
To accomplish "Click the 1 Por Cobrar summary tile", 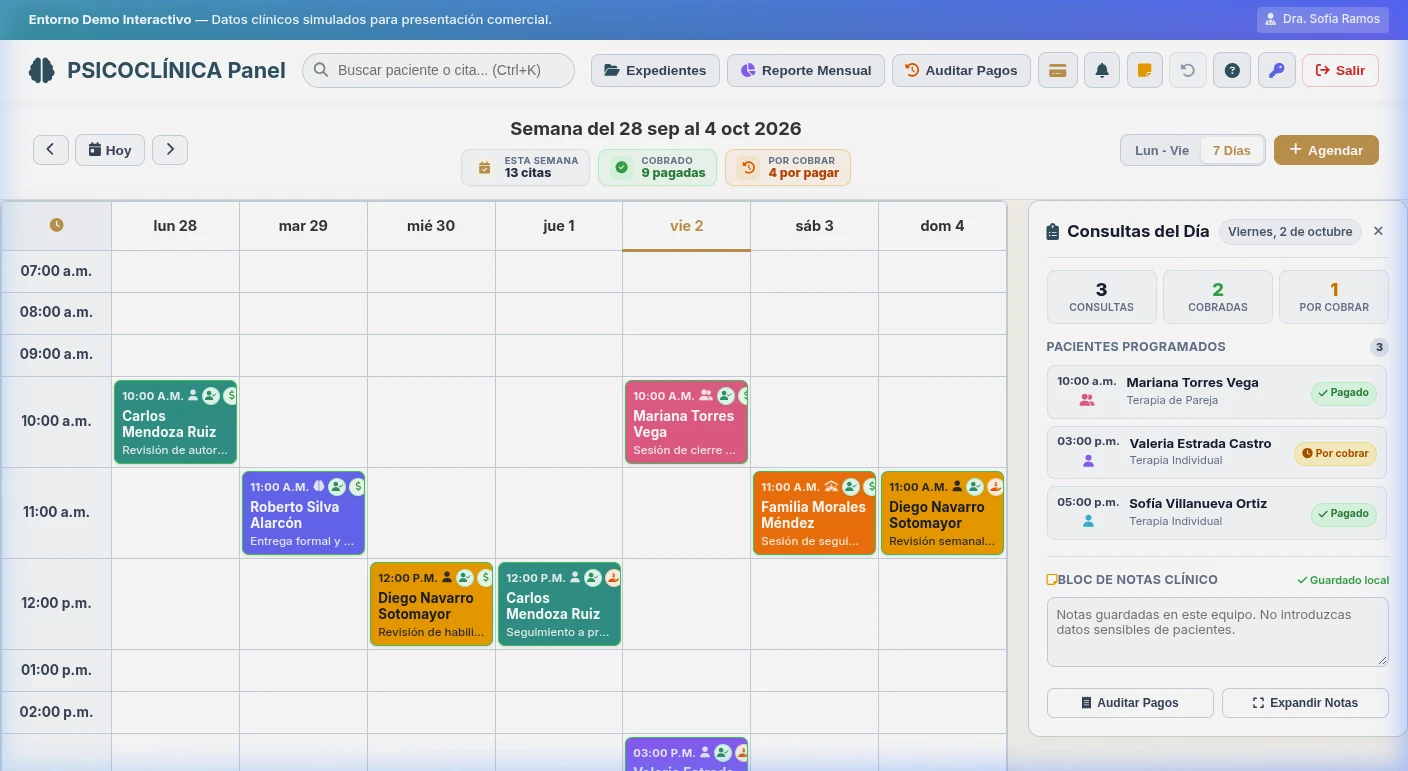I will coord(1334,297).
